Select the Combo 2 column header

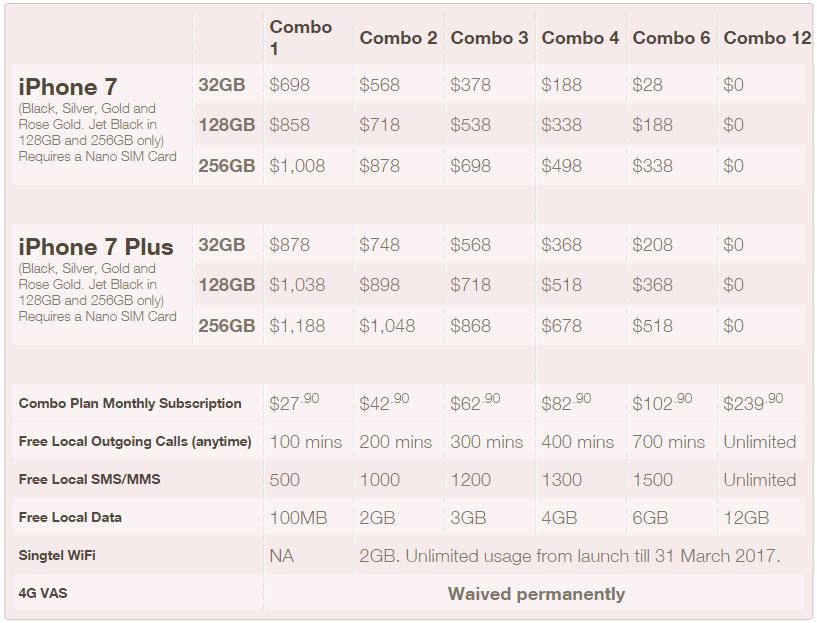pos(398,38)
